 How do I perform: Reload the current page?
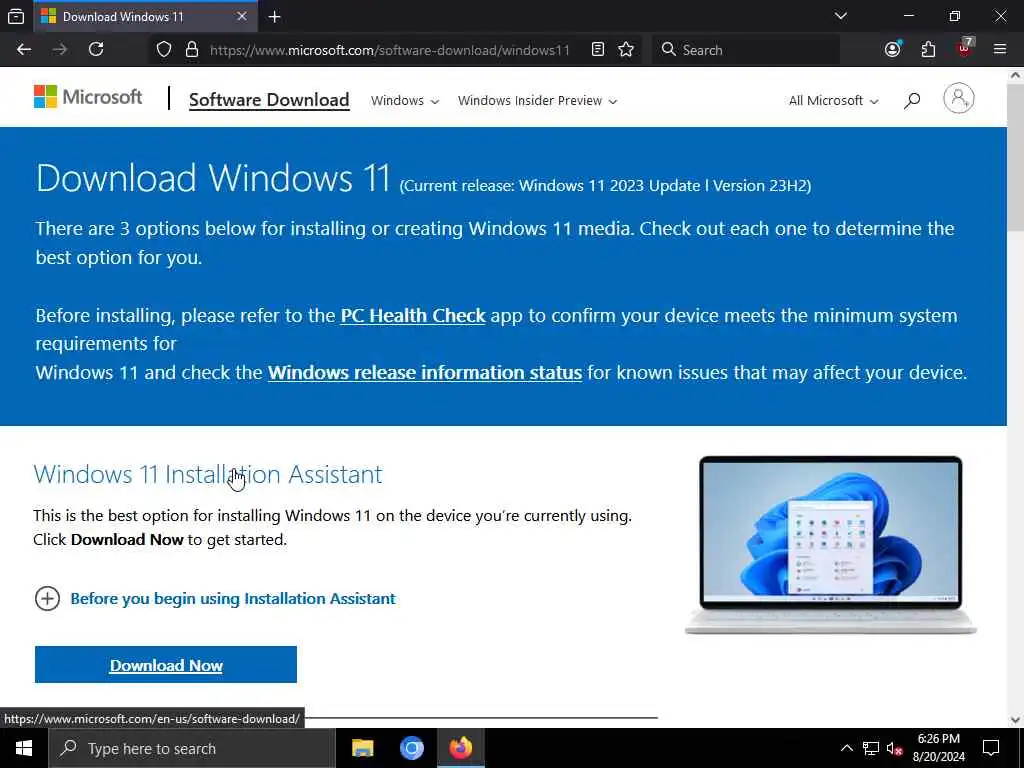tap(96, 50)
